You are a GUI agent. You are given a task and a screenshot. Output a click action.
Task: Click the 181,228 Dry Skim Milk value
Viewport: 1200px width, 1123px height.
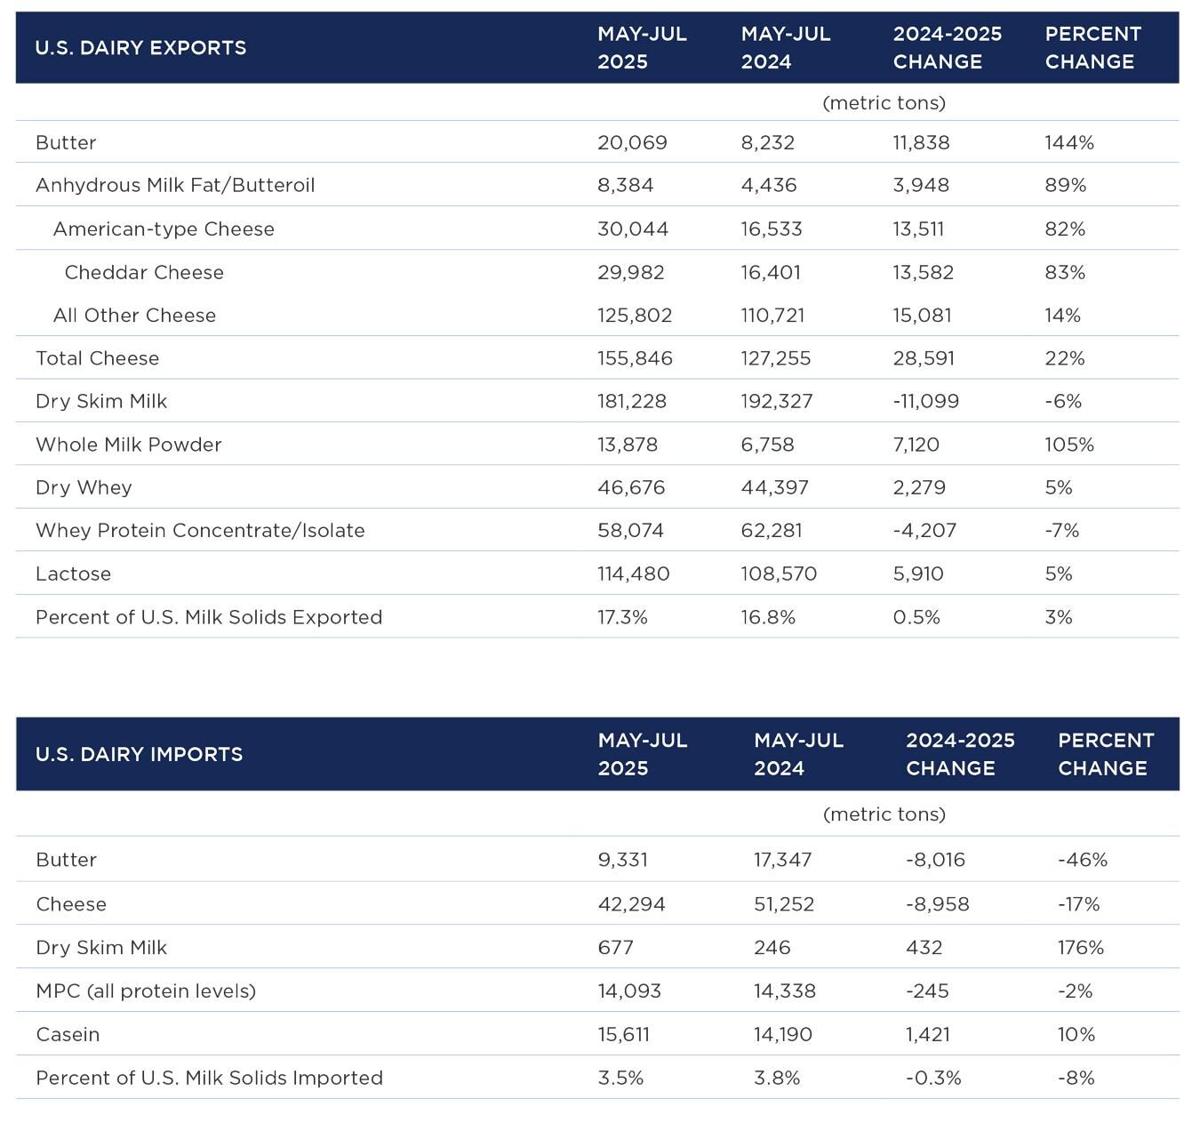(x=632, y=401)
